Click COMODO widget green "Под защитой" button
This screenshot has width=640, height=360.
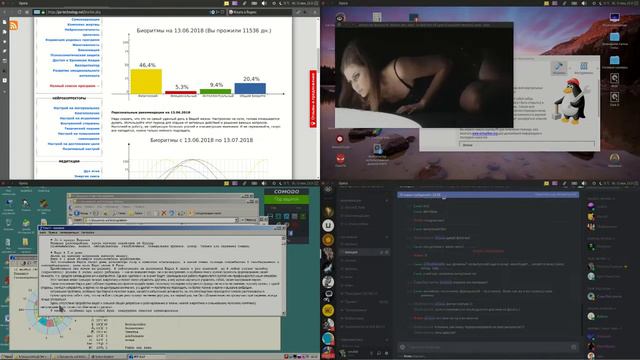tap(287, 199)
